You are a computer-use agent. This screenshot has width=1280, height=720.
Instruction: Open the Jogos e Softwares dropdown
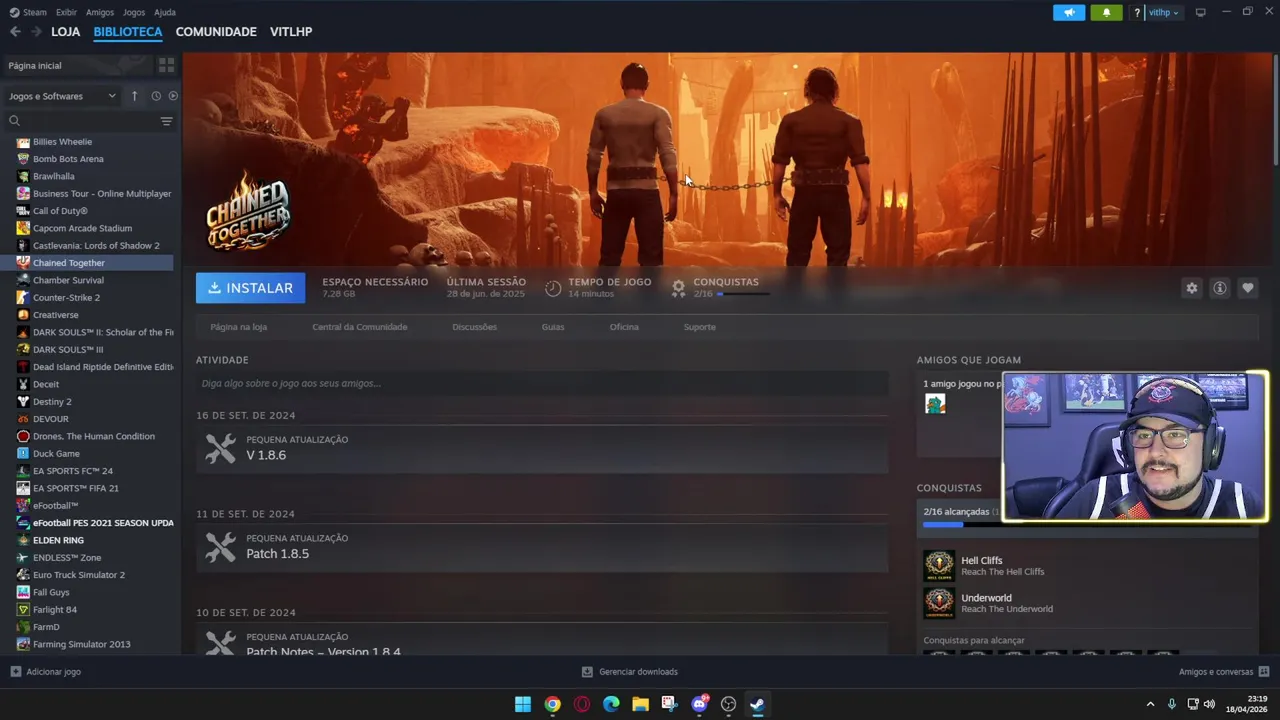62,96
